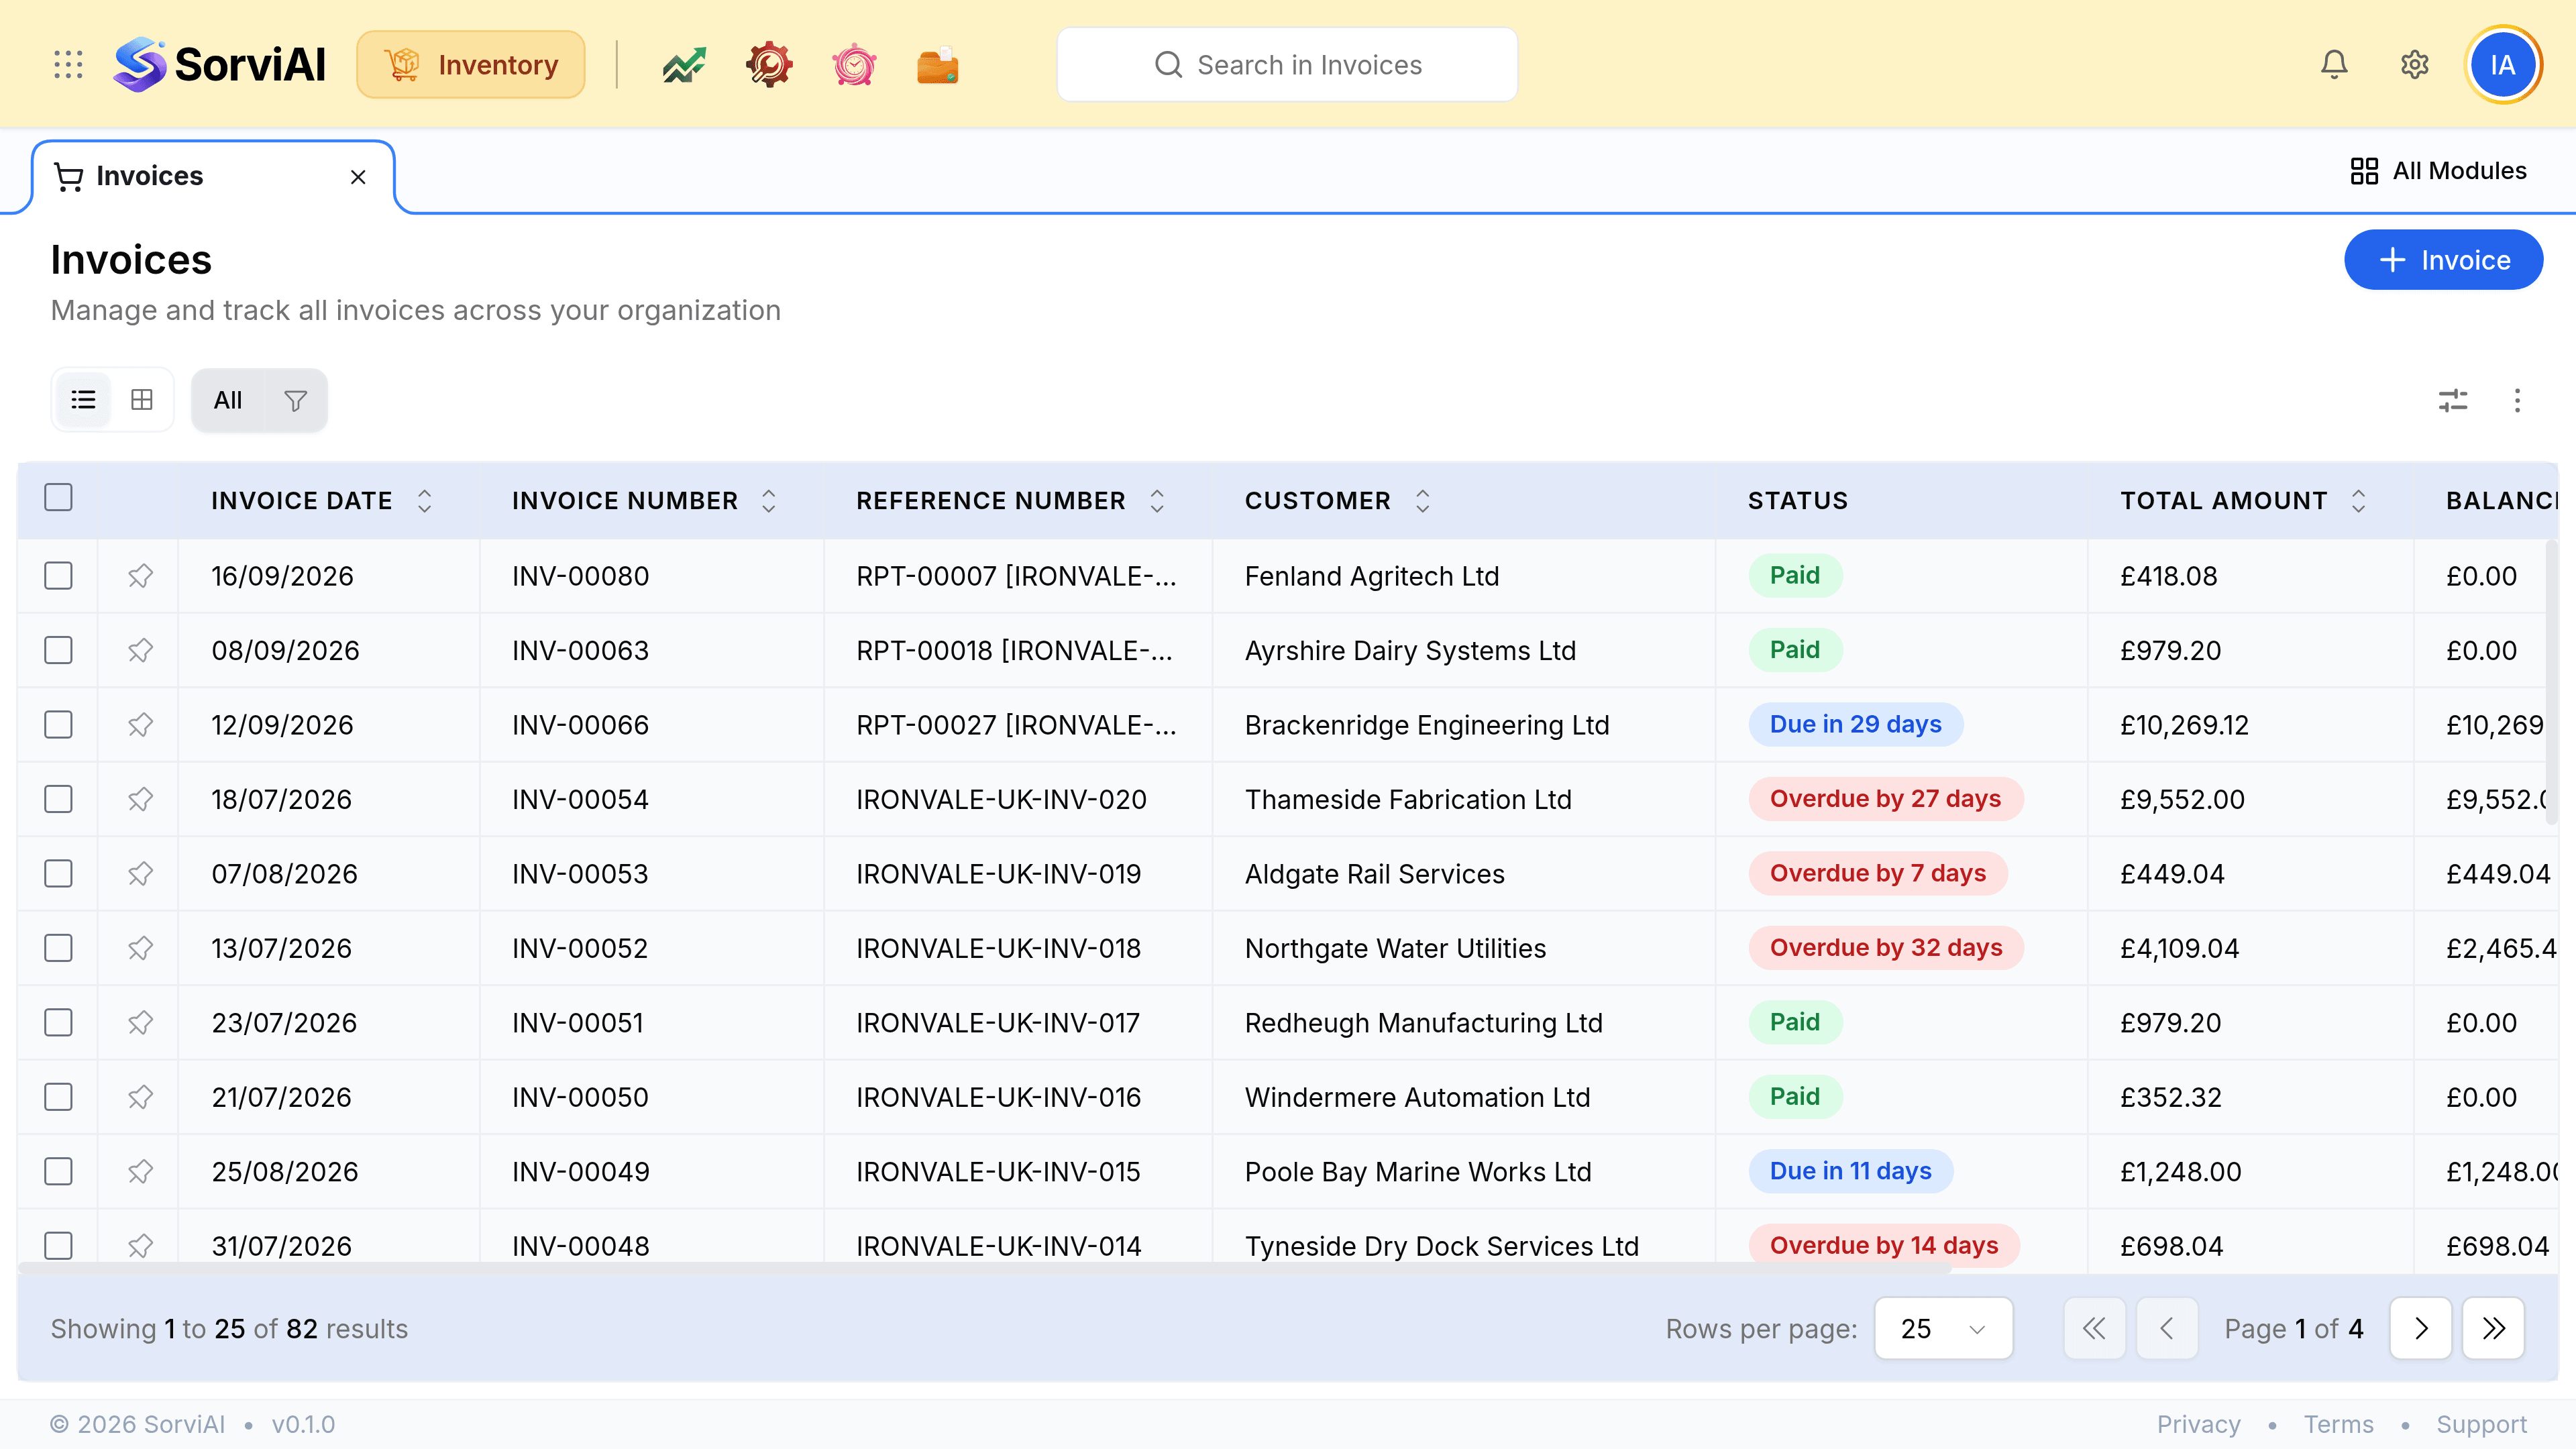Open the green trending chart module icon
The image size is (2576, 1449).
pos(684,65)
